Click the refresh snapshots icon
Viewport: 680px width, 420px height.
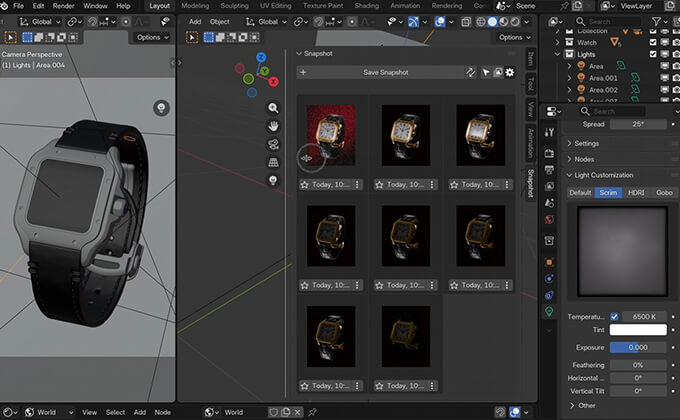click(471, 73)
